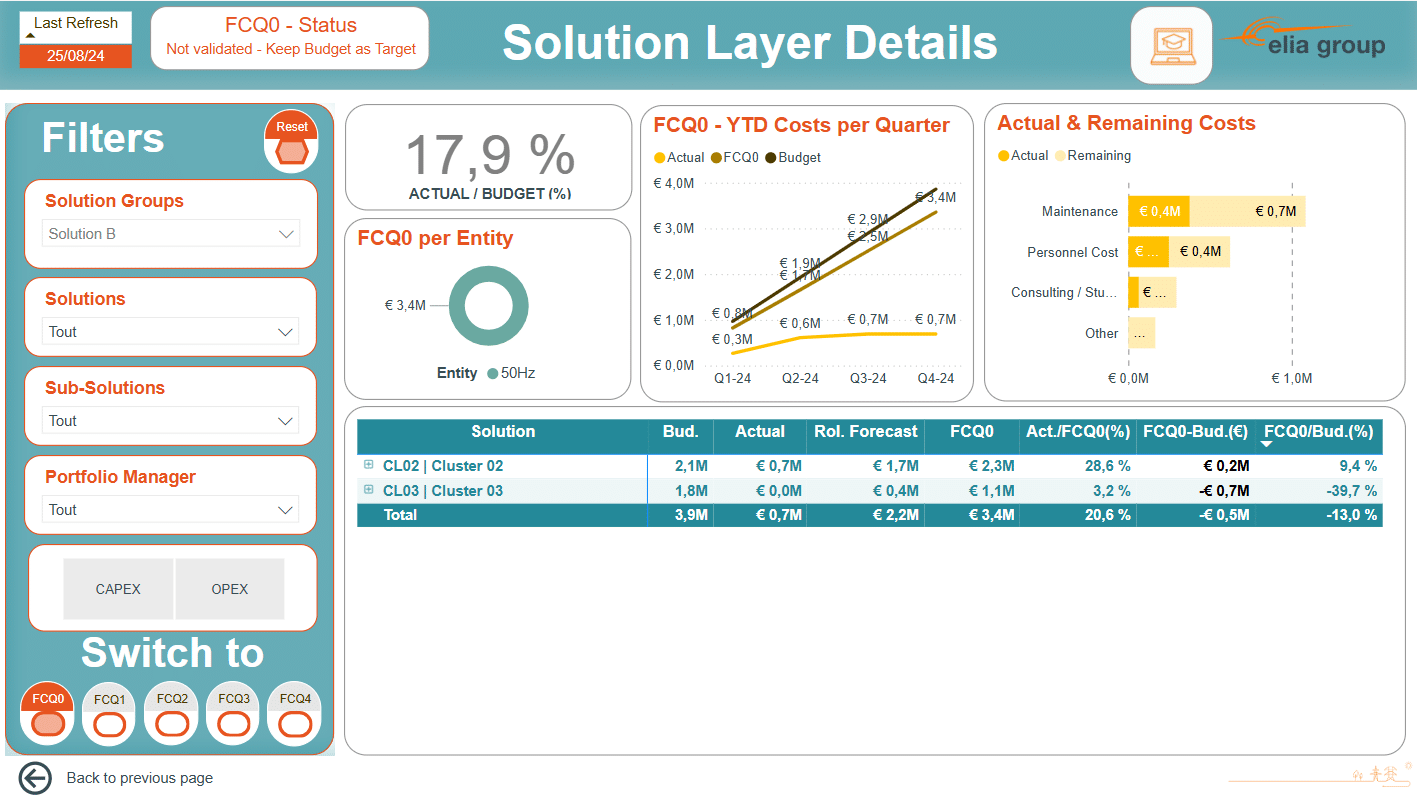This screenshot has height=799, width=1417.
Task: Click the Maintenance remaining € 0,7M bar
Action: [1248, 211]
